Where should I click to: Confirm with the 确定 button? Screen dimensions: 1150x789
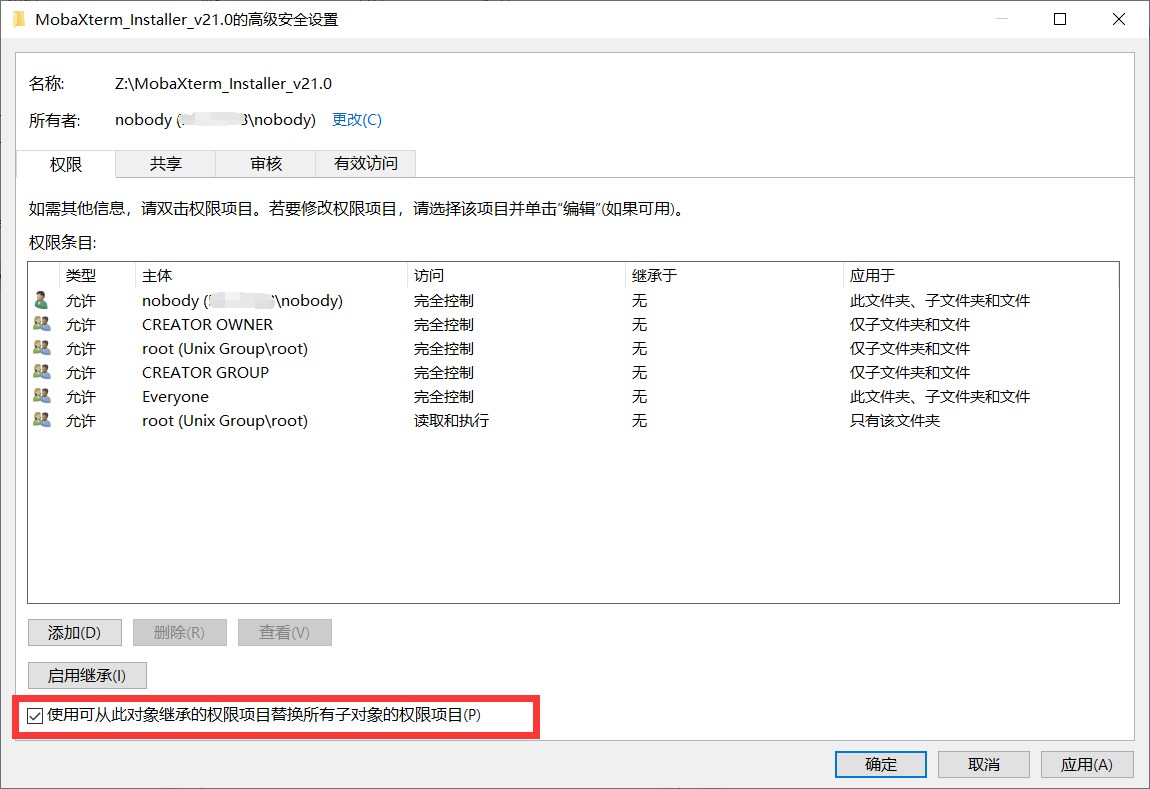pos(881,764)
